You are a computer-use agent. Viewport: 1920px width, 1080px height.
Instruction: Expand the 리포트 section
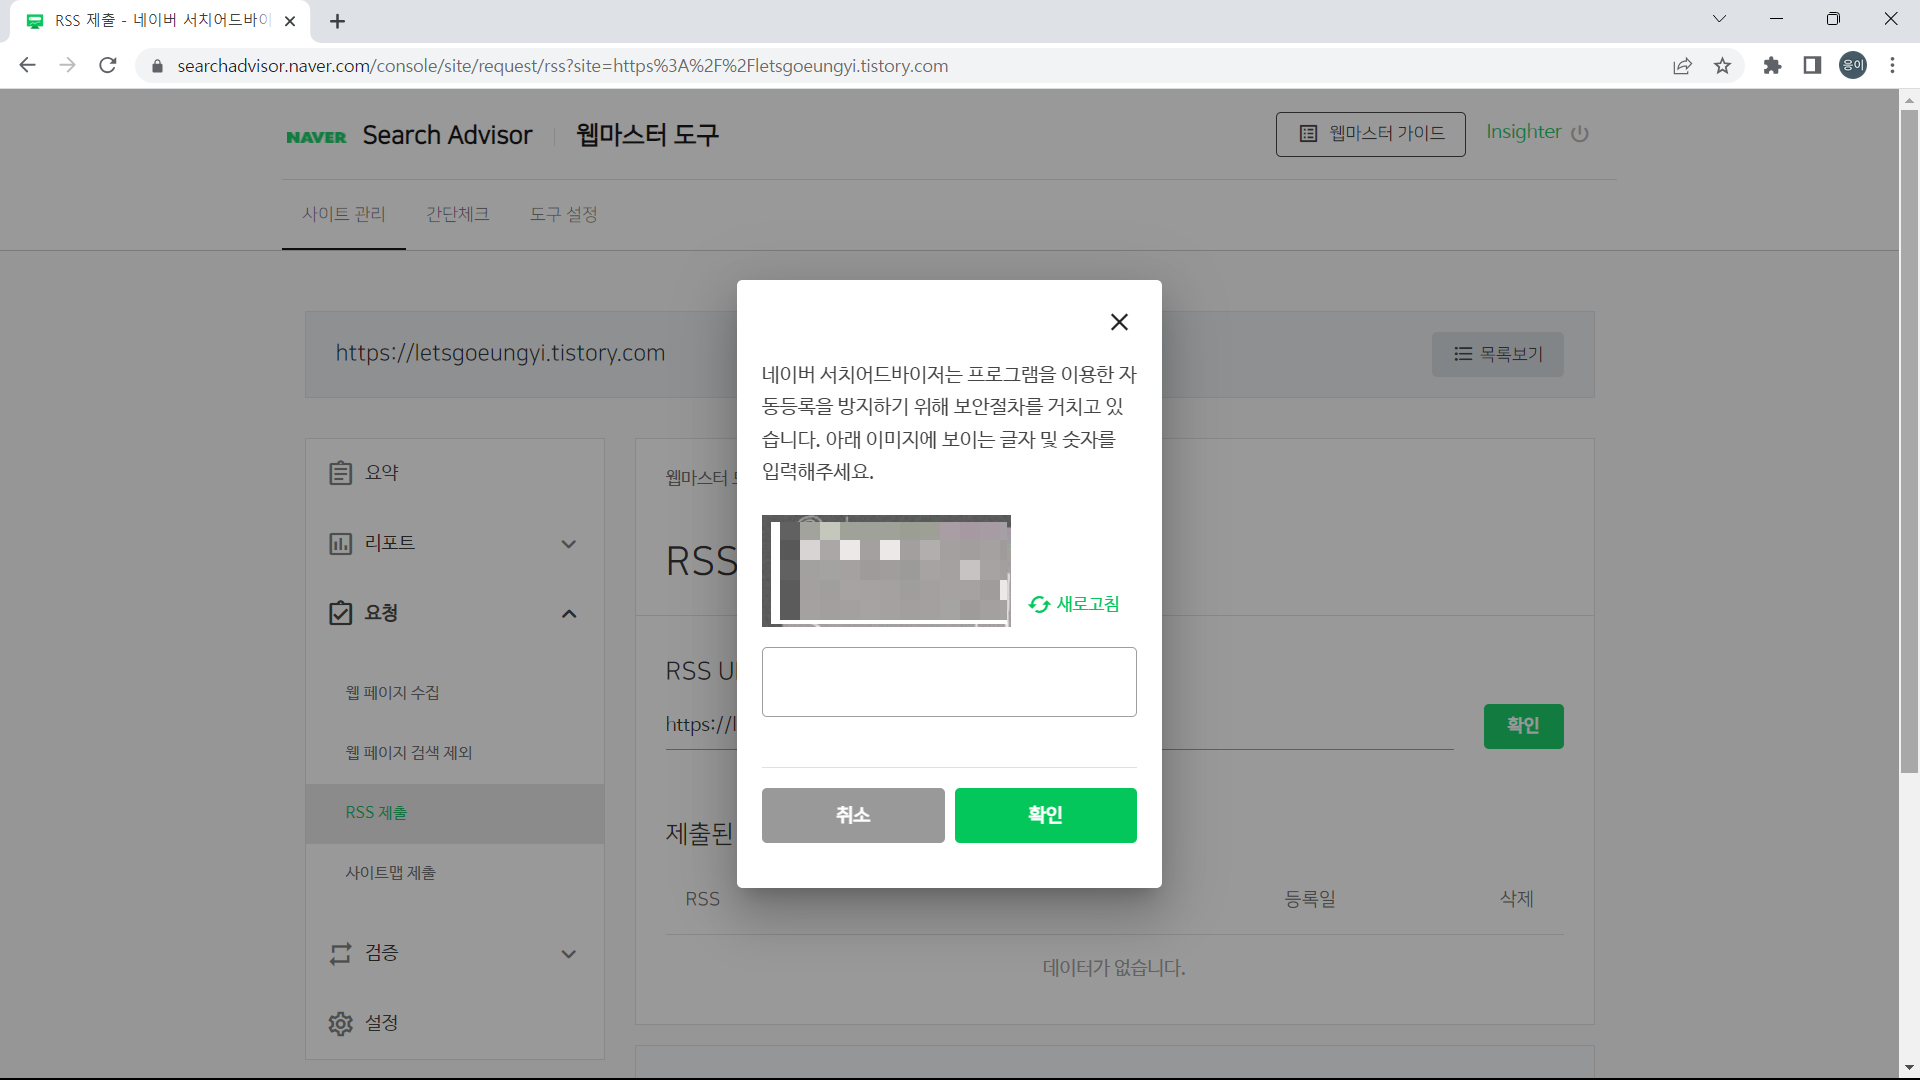(568, 544)
